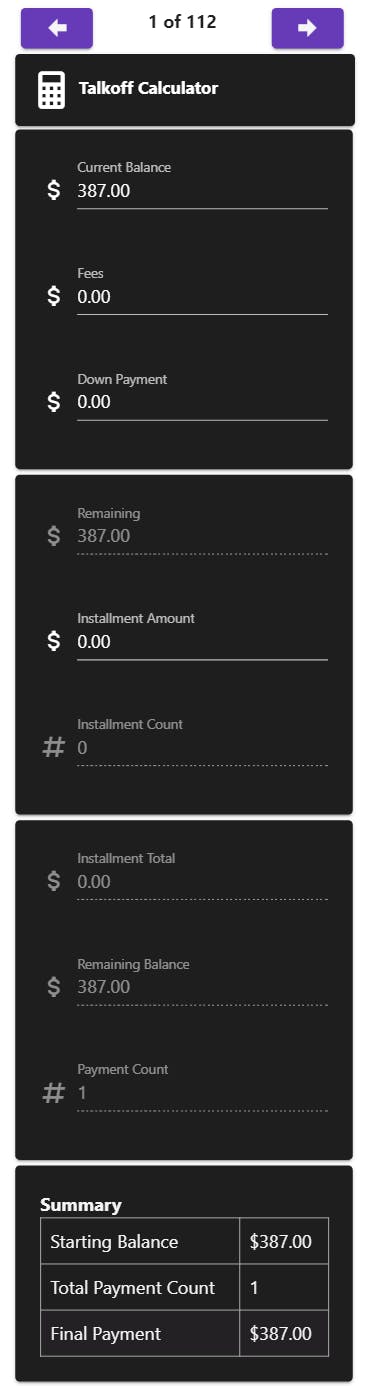Click the hash icon beside Payment Count

[x=54, y=1093]
